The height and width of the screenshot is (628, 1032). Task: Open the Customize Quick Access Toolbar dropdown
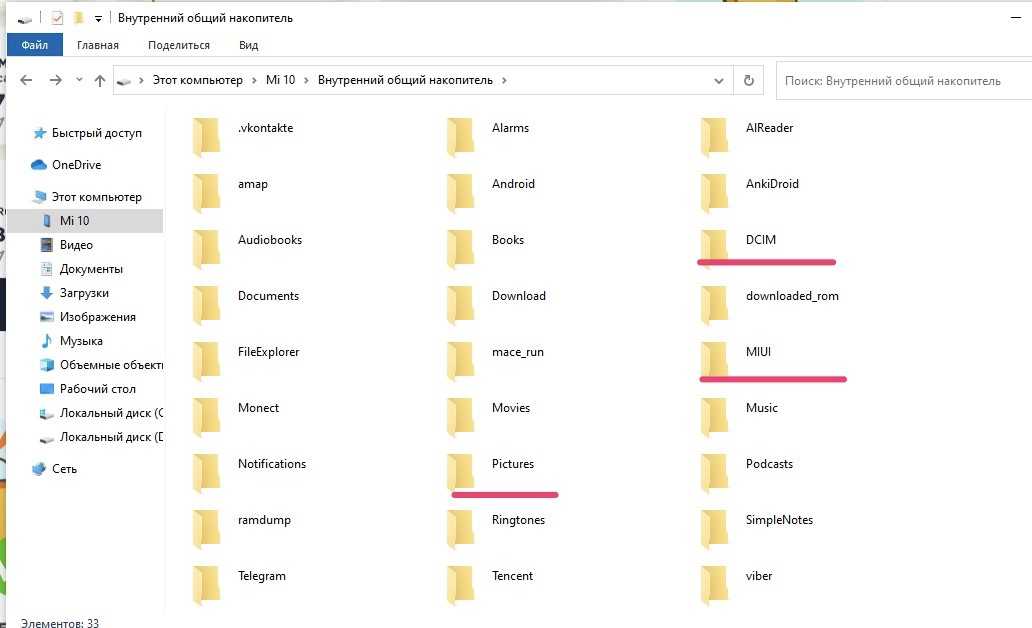pos(98,19)
